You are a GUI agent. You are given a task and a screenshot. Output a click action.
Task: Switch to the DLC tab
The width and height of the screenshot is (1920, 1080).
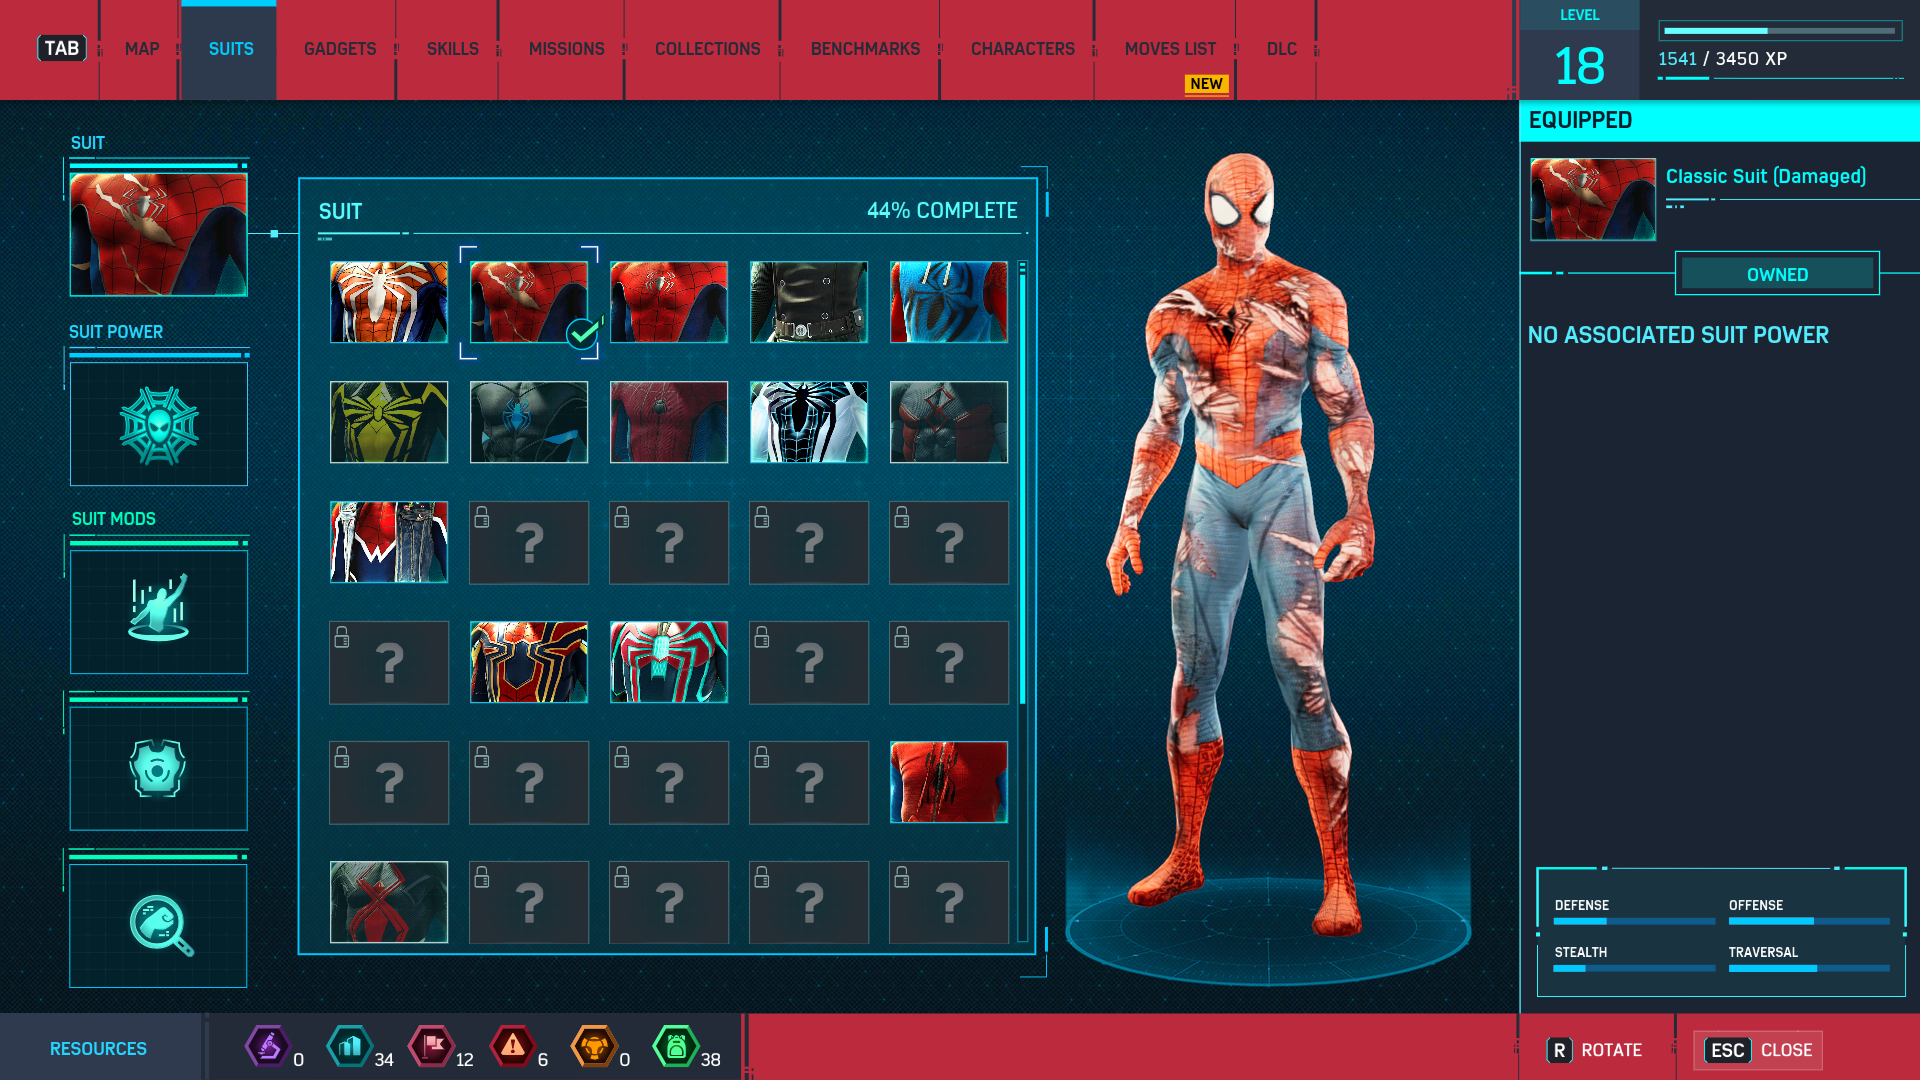point(1281,49)
